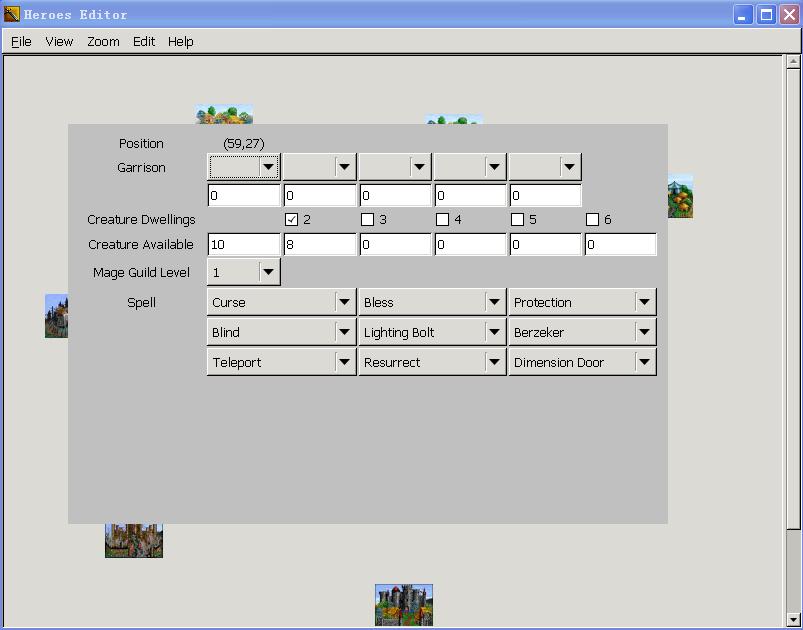Open the File menu
The width and height of the screenshot is (803, 630).
pos(22,41)
